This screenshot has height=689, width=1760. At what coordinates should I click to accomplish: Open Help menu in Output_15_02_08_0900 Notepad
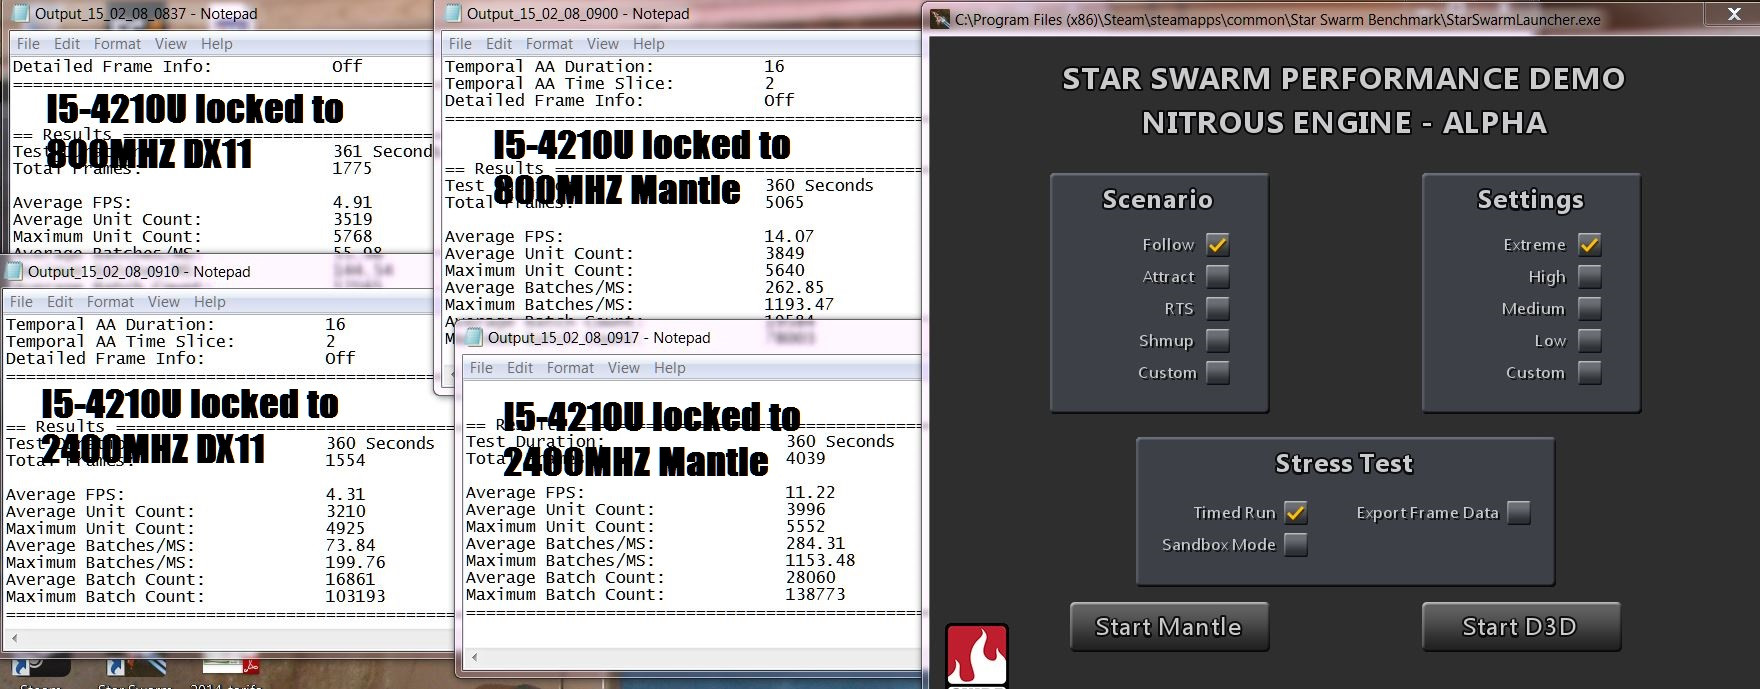click(x=648, y=44)
